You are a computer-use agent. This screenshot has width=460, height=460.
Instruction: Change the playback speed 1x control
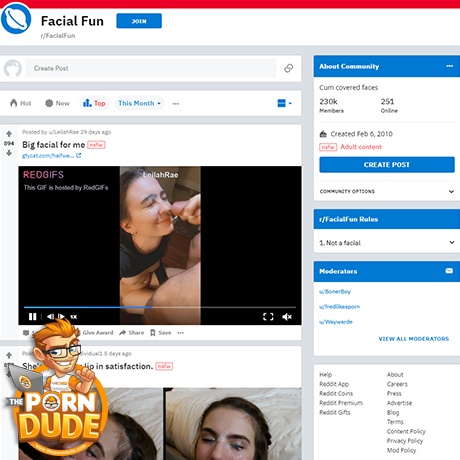coord(74,317)
